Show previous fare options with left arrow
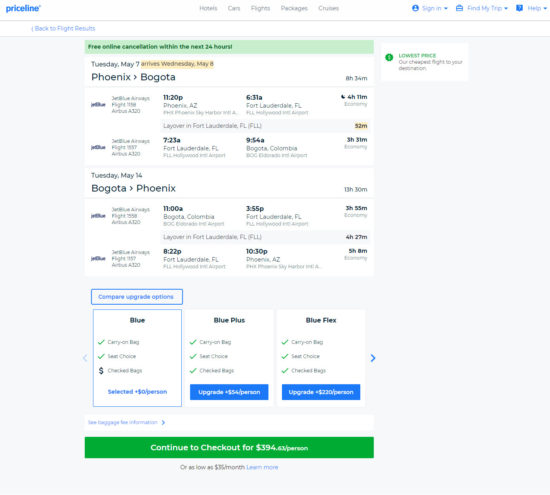Viewport: 550px width, 495px height. pos(85,358)
